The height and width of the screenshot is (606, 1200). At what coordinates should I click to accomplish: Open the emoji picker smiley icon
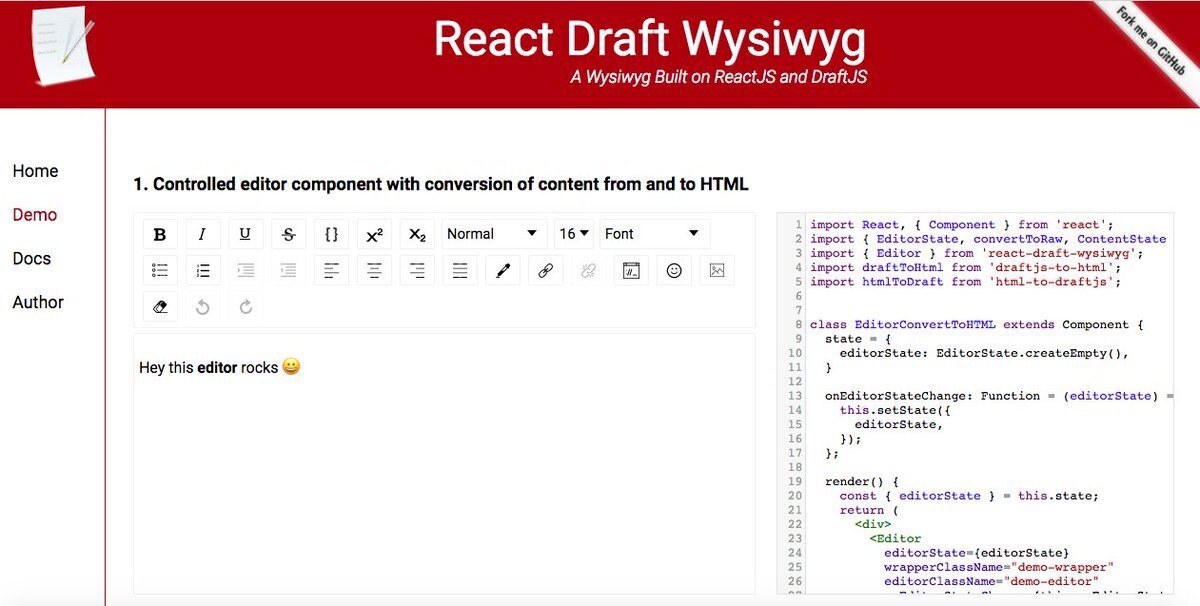(x=674, y=270)
